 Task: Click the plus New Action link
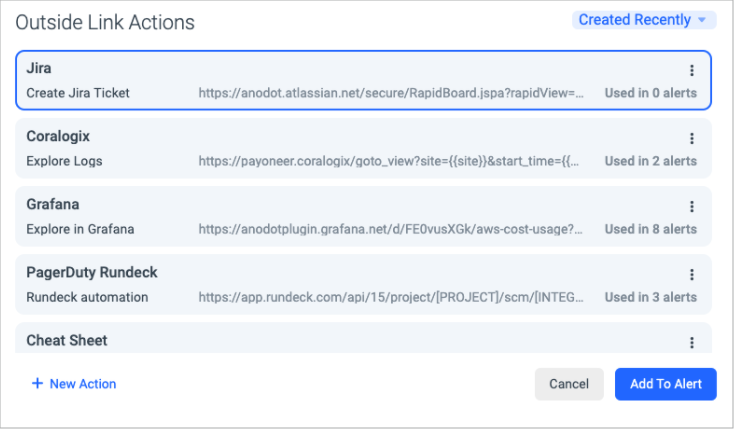click(74, 384)
